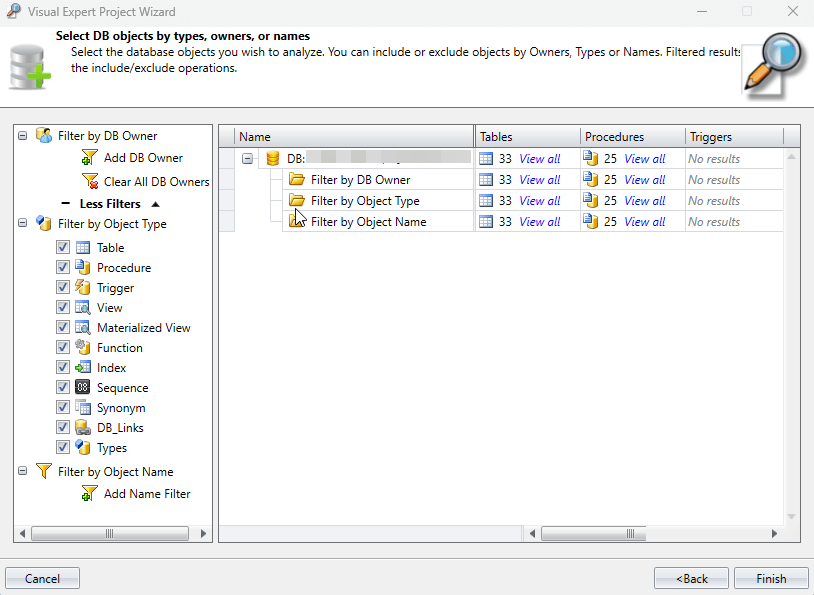Click the DB_Links type icon
The height and width of the screenshot is (595, 814).
(x=83, y=427)
